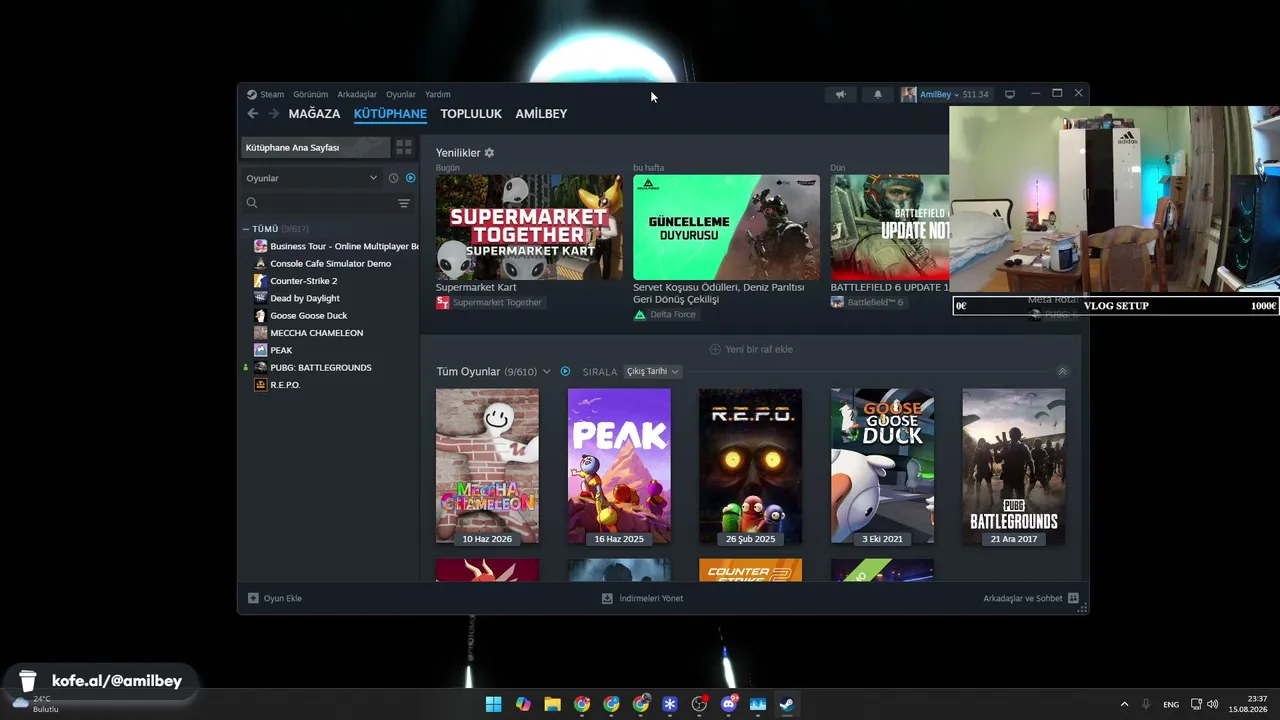Open the Goose Goose Duck game cover
The image size is (1280, 720).
point(882,466)
